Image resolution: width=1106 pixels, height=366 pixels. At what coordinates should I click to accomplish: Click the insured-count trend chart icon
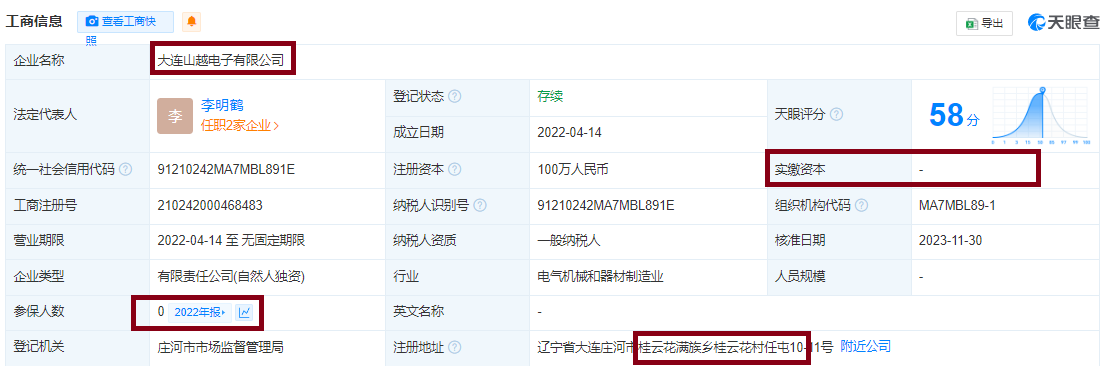click(x=244, y=312)
